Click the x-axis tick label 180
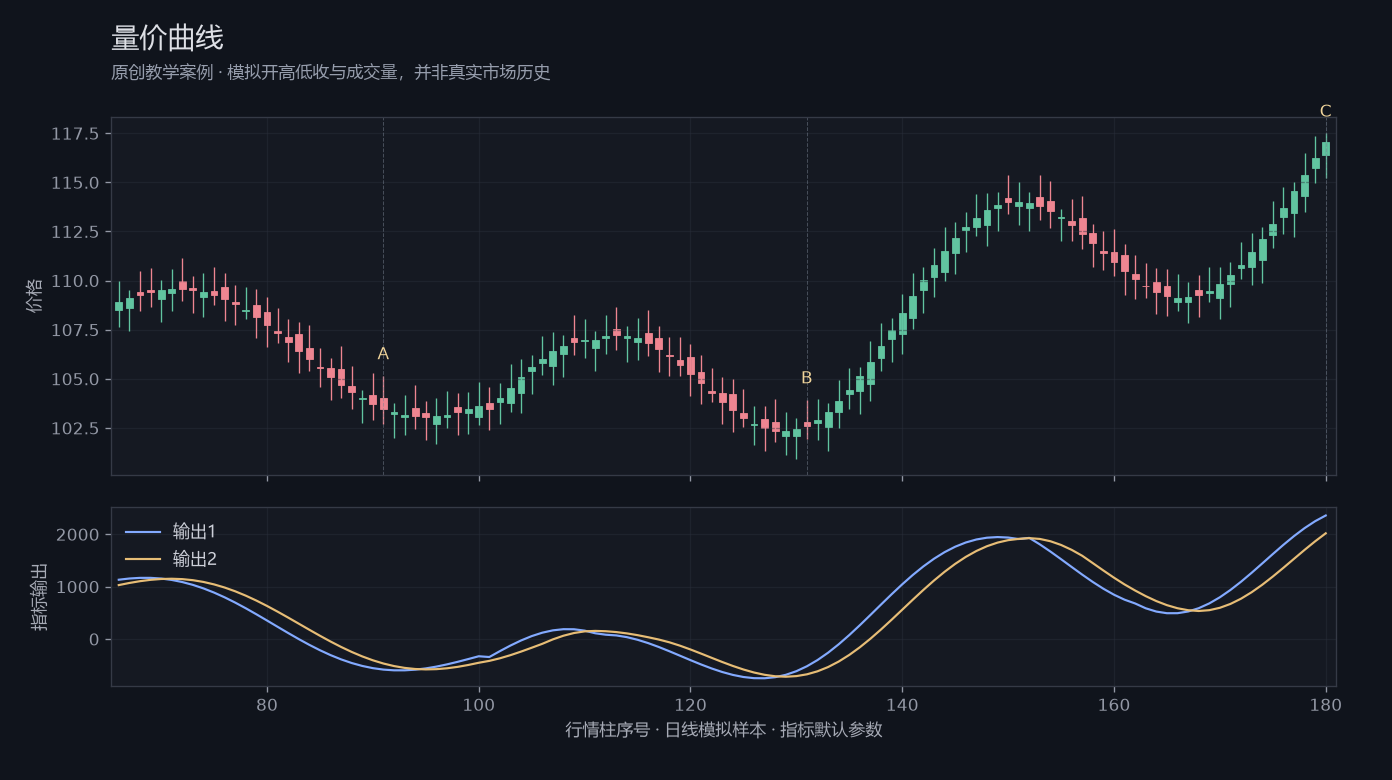The height and width of the screenshot is (780, 1392). [1325, 704]
